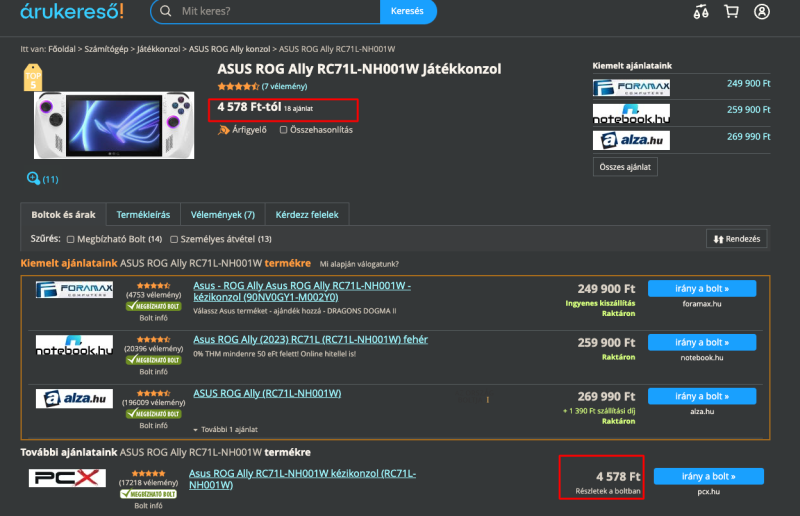800x516 pixels.
Task: Click Irány a bolt for pcx.hu
Action: click(x=709, y=476)
